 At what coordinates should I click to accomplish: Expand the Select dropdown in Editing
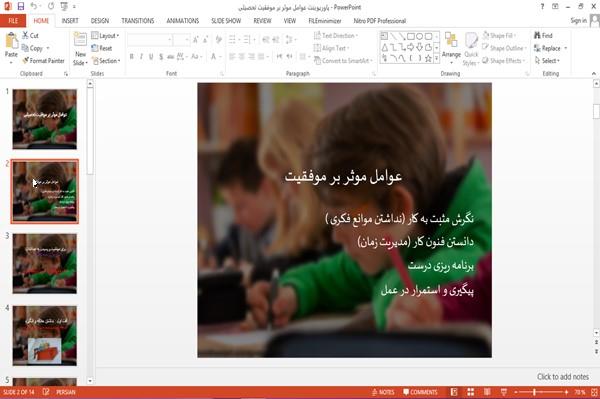pyautogui.click(x=547, y=60)
